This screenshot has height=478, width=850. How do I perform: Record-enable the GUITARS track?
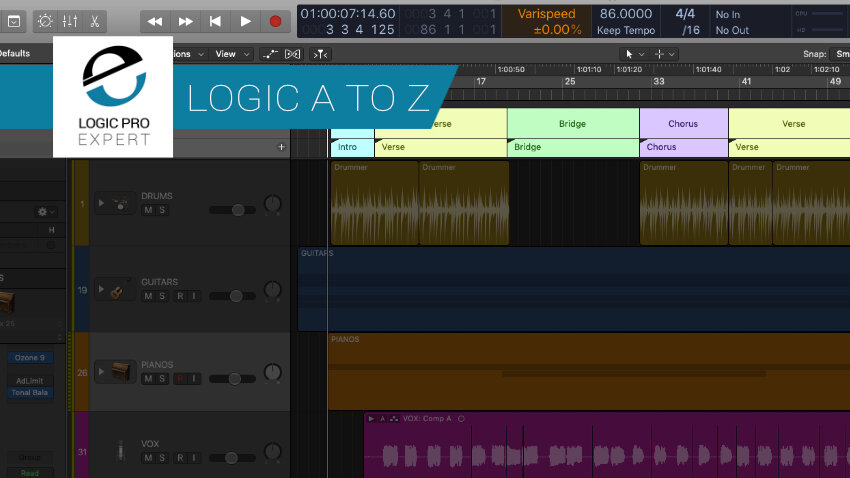(180, 296)
